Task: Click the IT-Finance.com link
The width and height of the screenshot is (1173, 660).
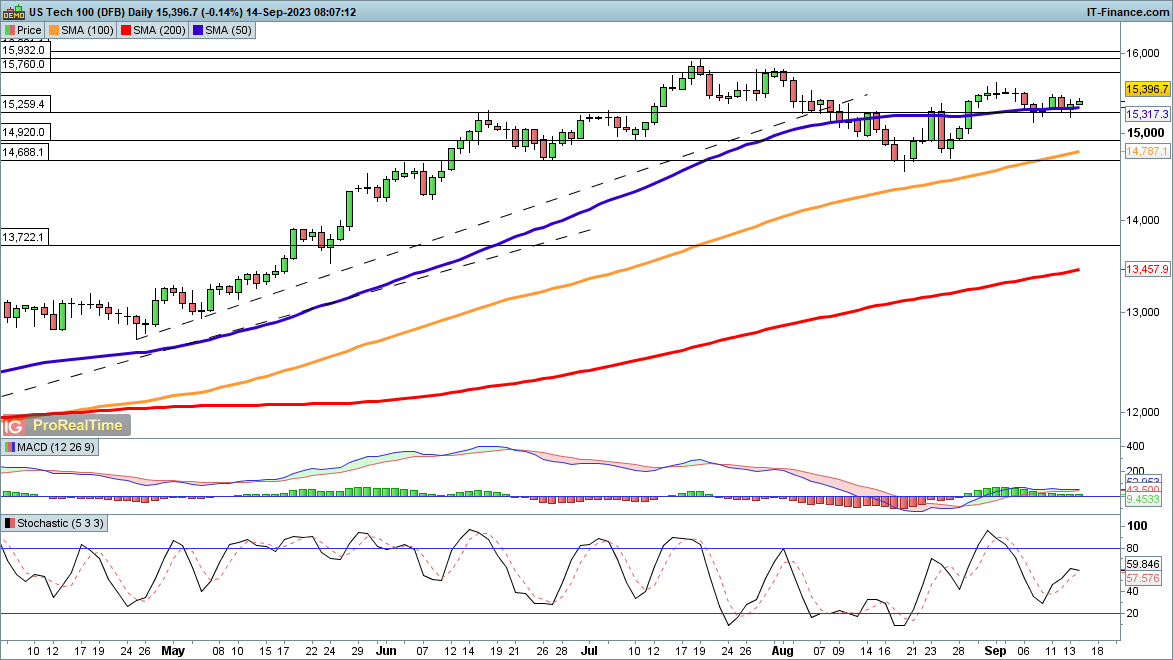Action: (1127, 12)
